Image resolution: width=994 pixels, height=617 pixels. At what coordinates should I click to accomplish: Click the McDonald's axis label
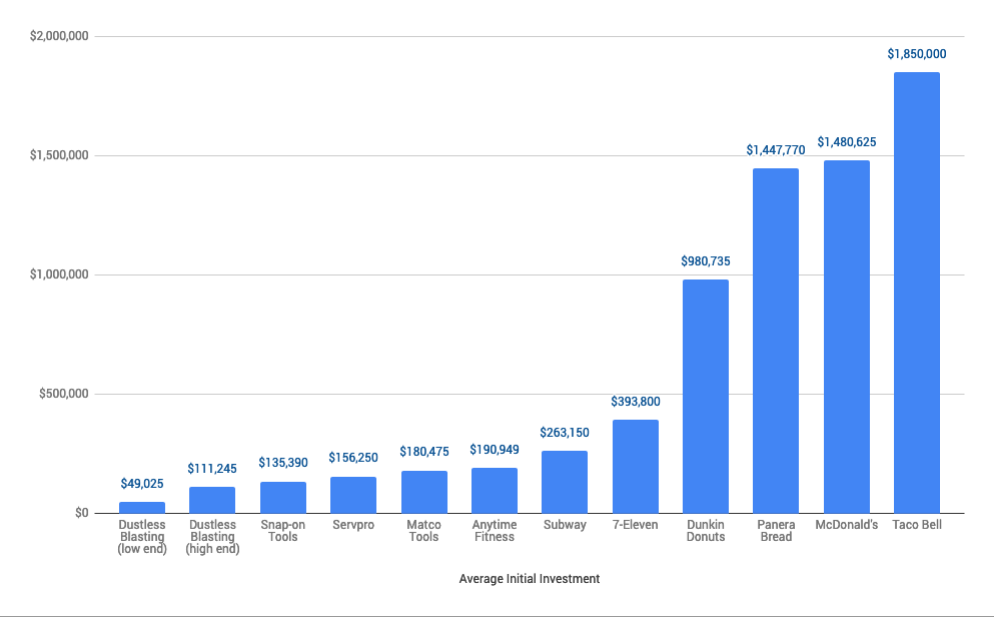pyautogui.click(x=846, y=524)
